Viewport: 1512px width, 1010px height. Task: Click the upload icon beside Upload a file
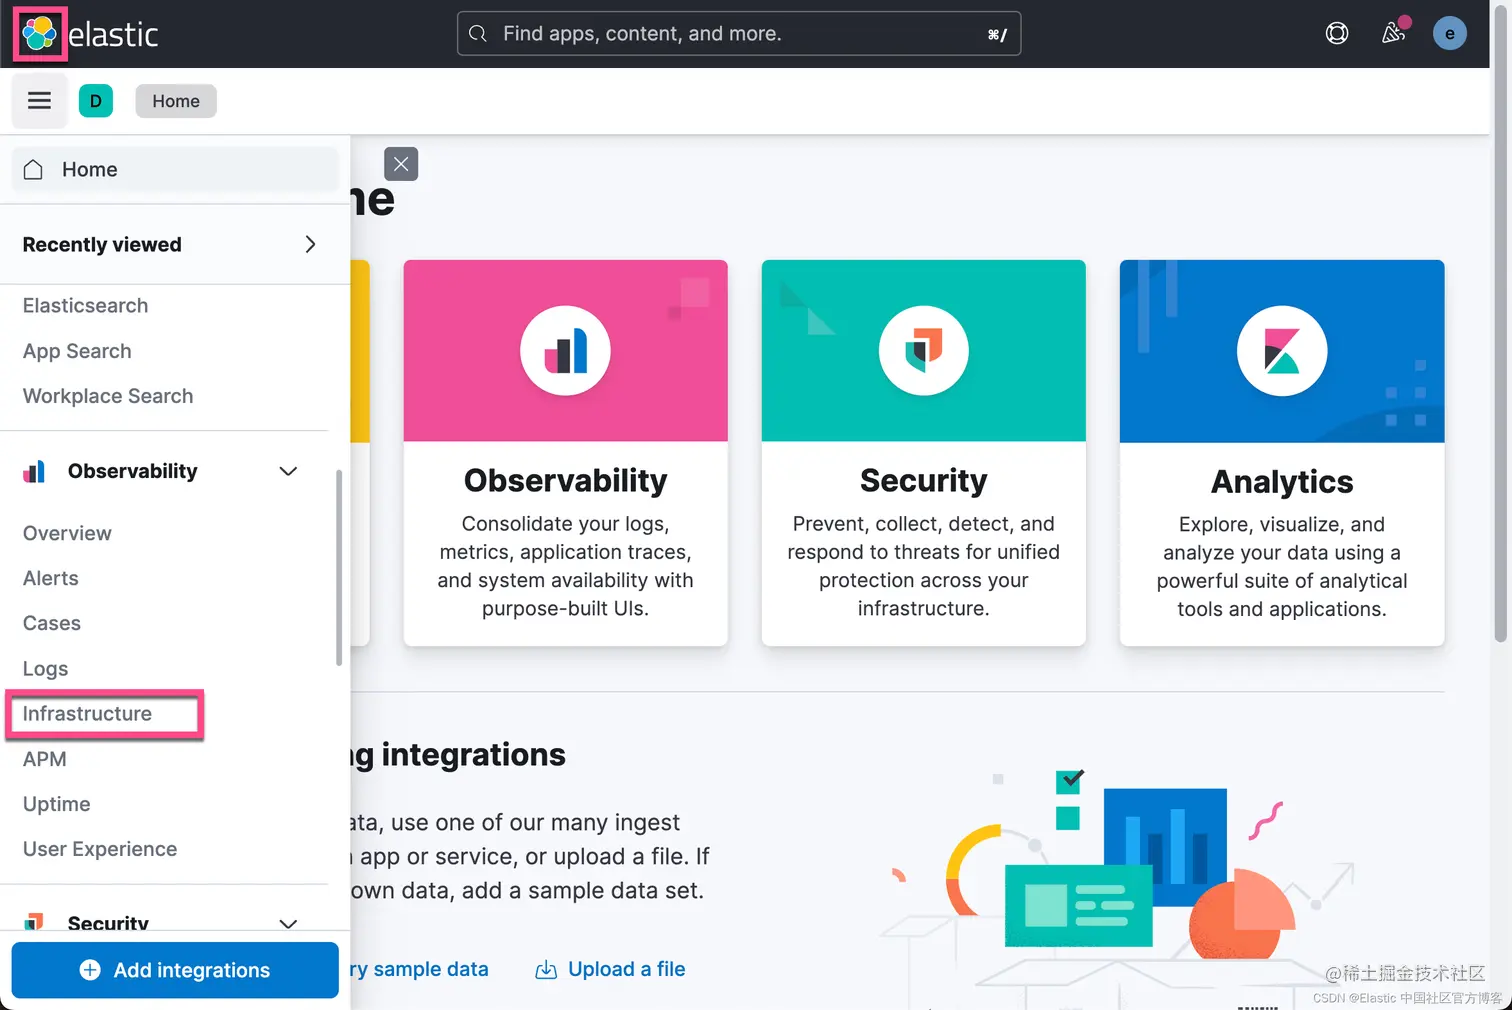[546, 969]
